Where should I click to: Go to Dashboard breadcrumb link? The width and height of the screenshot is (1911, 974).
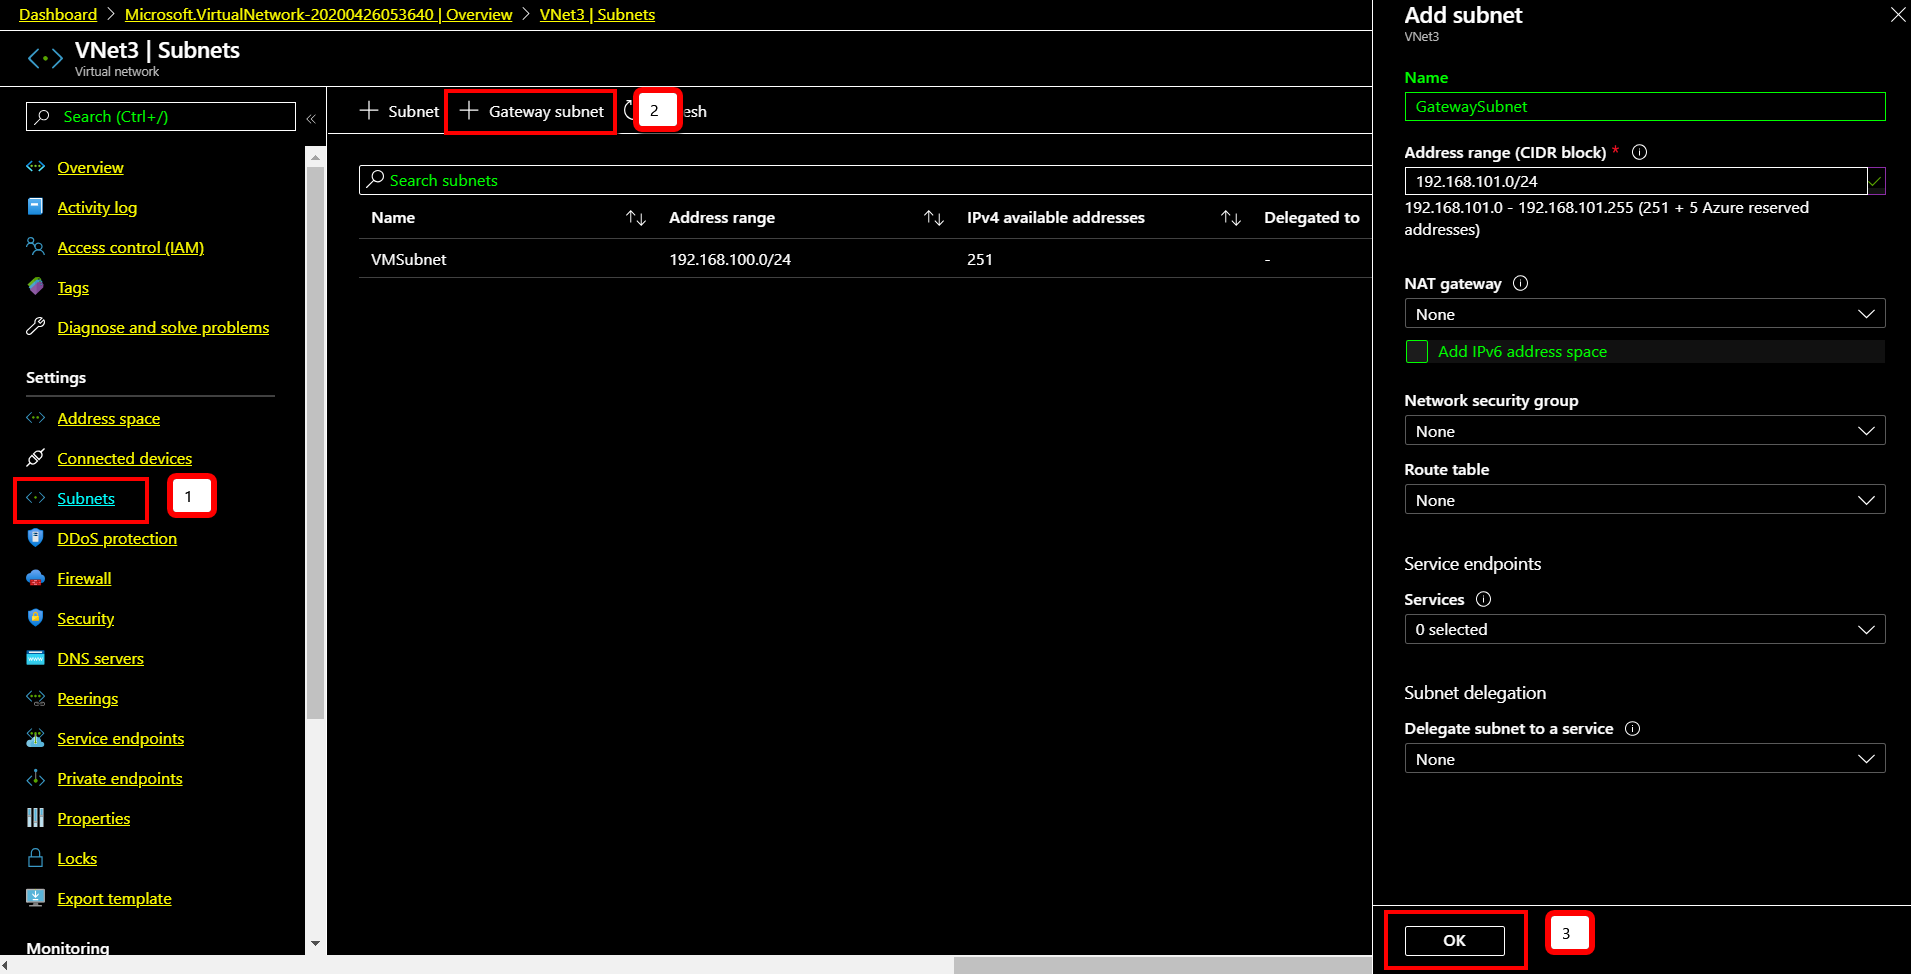[x=58, y=14]
